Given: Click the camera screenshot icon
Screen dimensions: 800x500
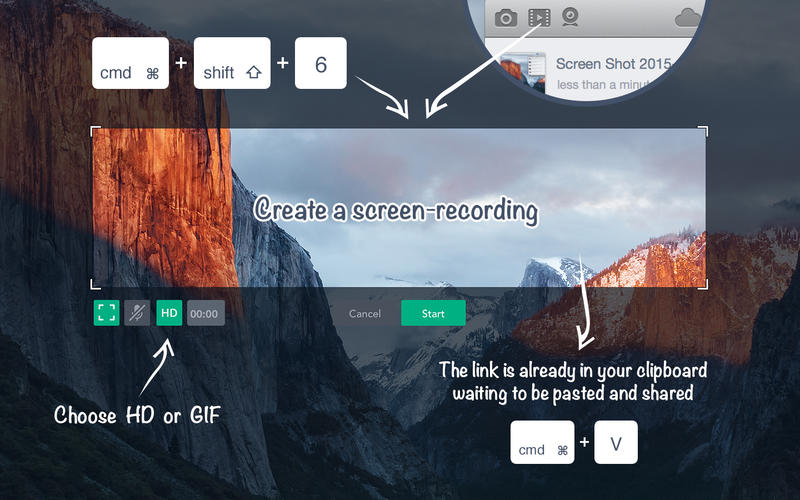Looking at the screenshot, I should tap(506, 18).
